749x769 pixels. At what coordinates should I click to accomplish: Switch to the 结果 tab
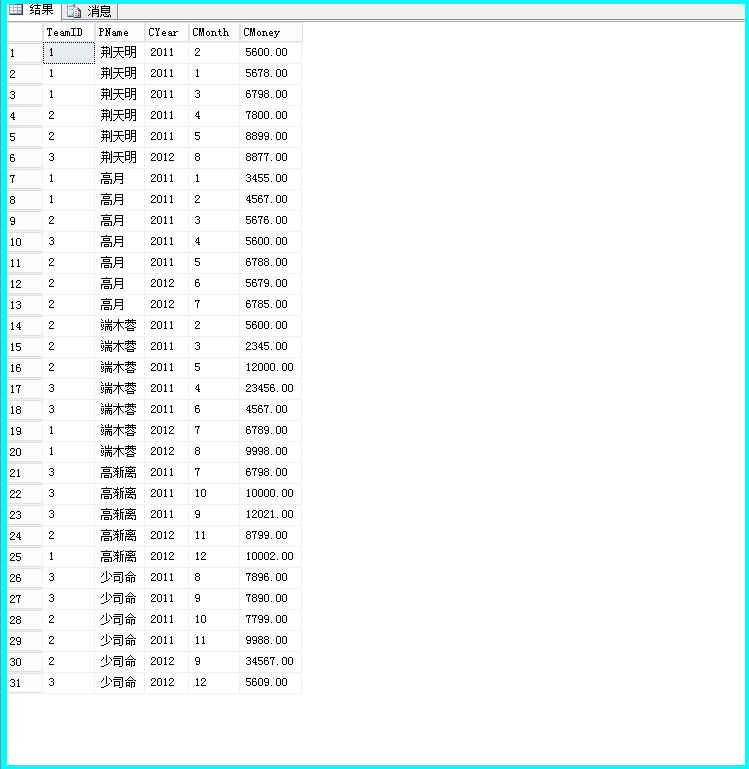pos(33,10)
